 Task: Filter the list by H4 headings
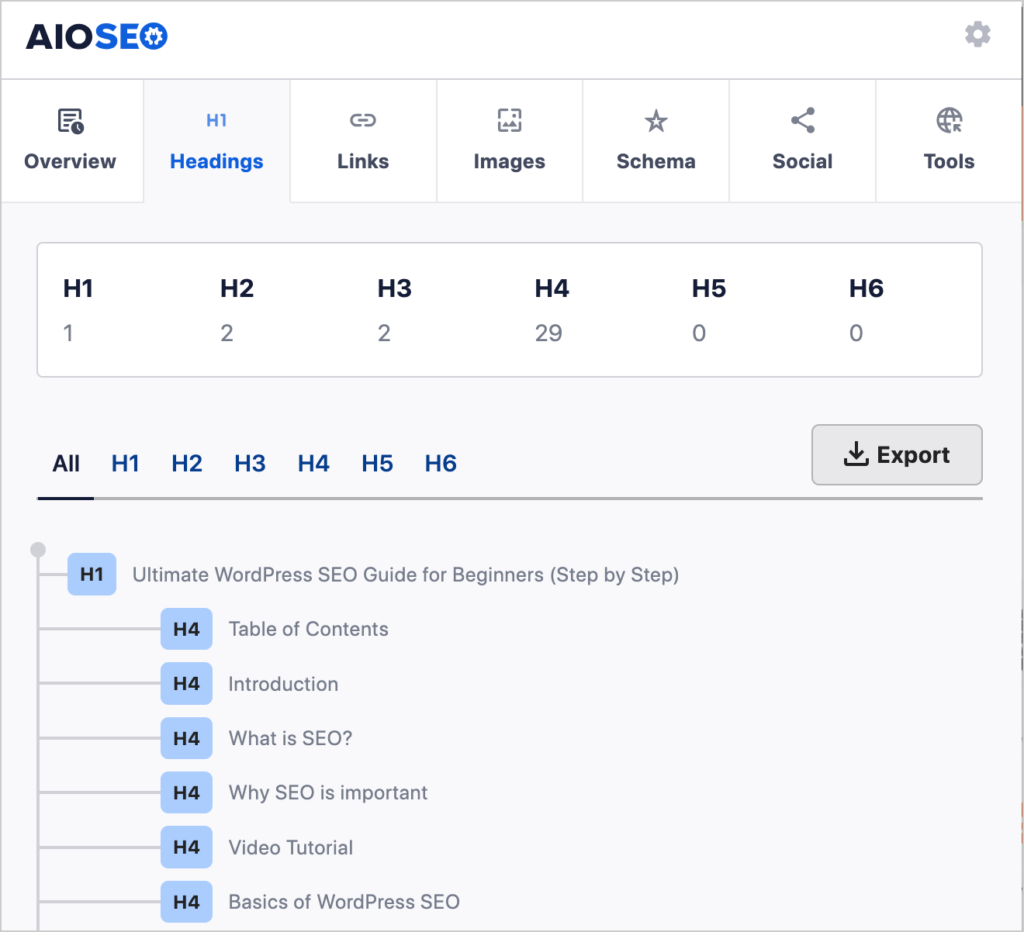(313, 464)
